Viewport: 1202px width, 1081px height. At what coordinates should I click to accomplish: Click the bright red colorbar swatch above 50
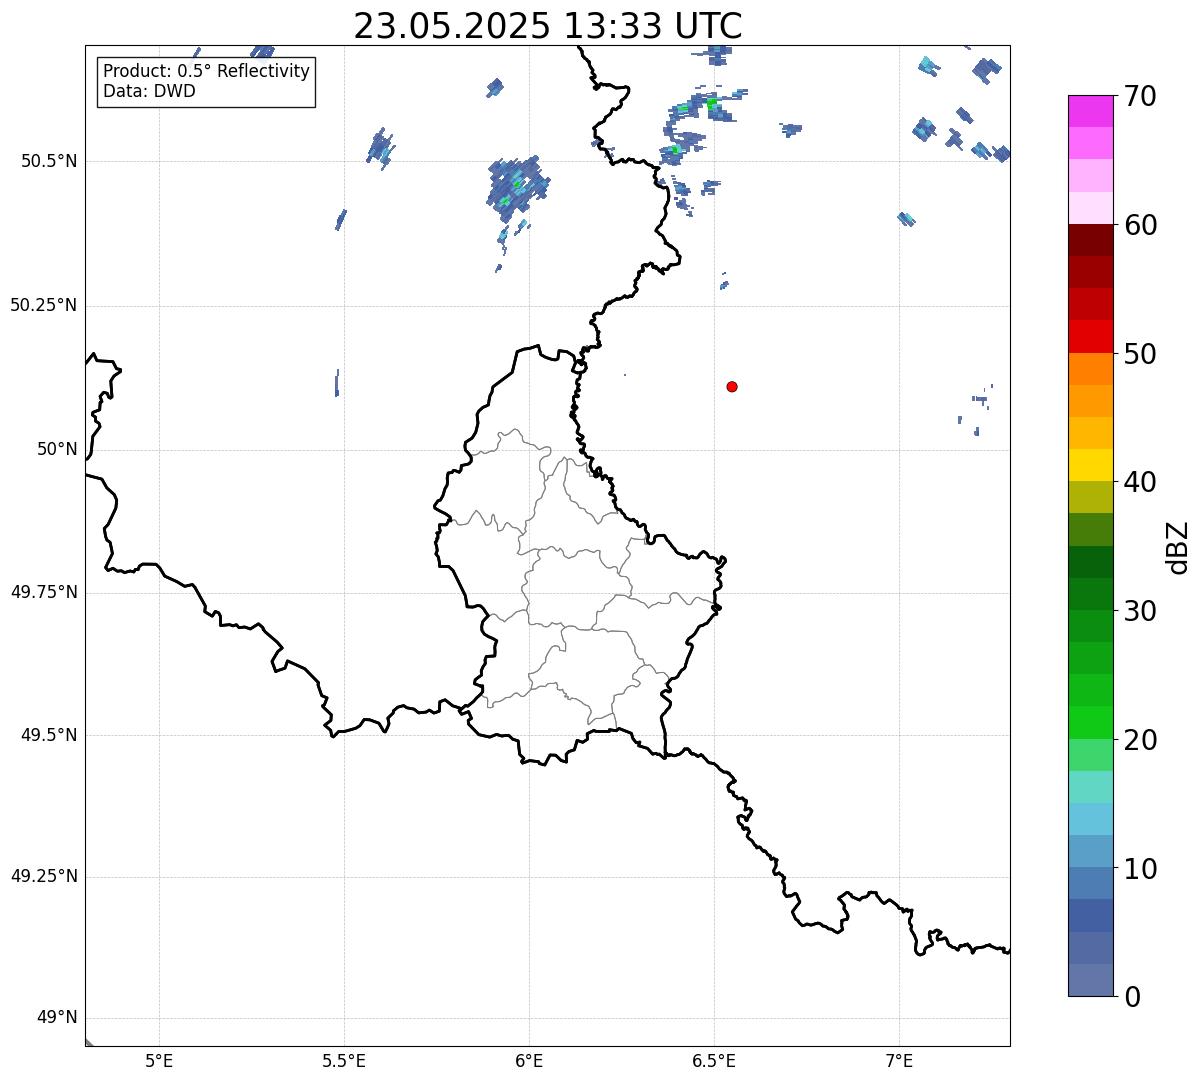1090,336
